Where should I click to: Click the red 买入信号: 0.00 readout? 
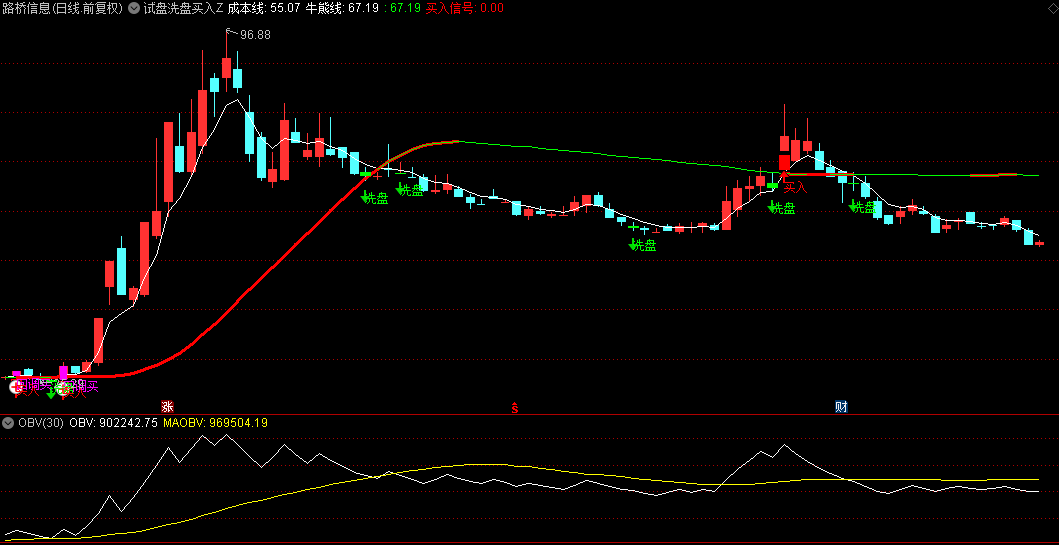(x=465, y=9)
